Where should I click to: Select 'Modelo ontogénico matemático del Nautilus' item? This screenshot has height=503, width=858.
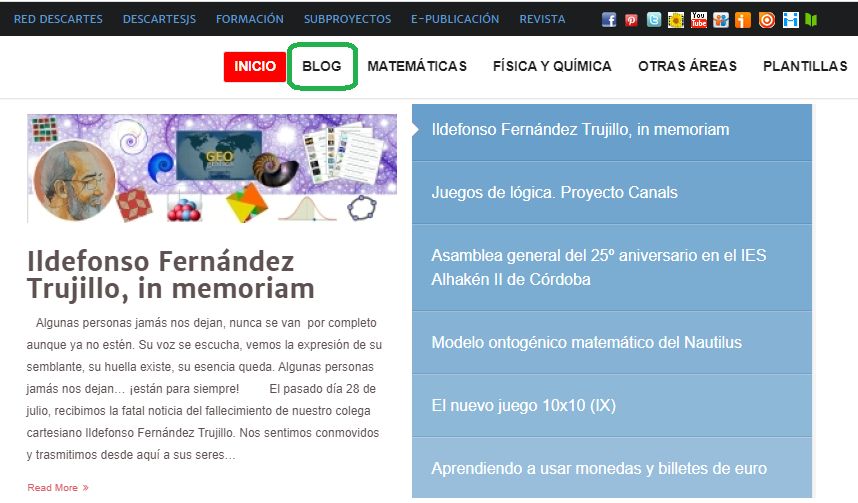(x=586, y=342)
